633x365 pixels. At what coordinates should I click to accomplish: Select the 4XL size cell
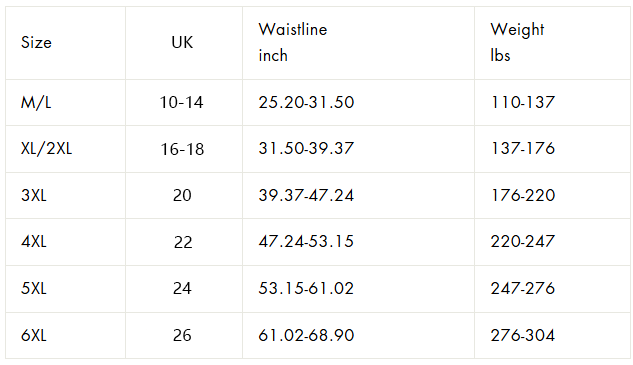[65, 242]
